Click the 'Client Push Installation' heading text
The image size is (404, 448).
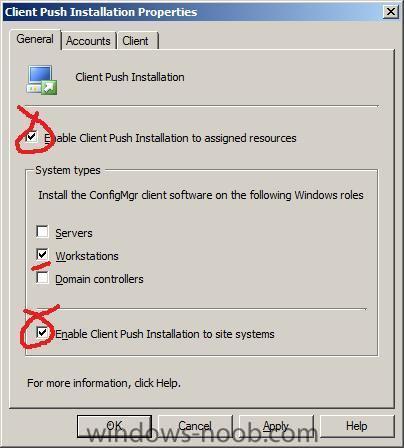(x=130, y=77)
